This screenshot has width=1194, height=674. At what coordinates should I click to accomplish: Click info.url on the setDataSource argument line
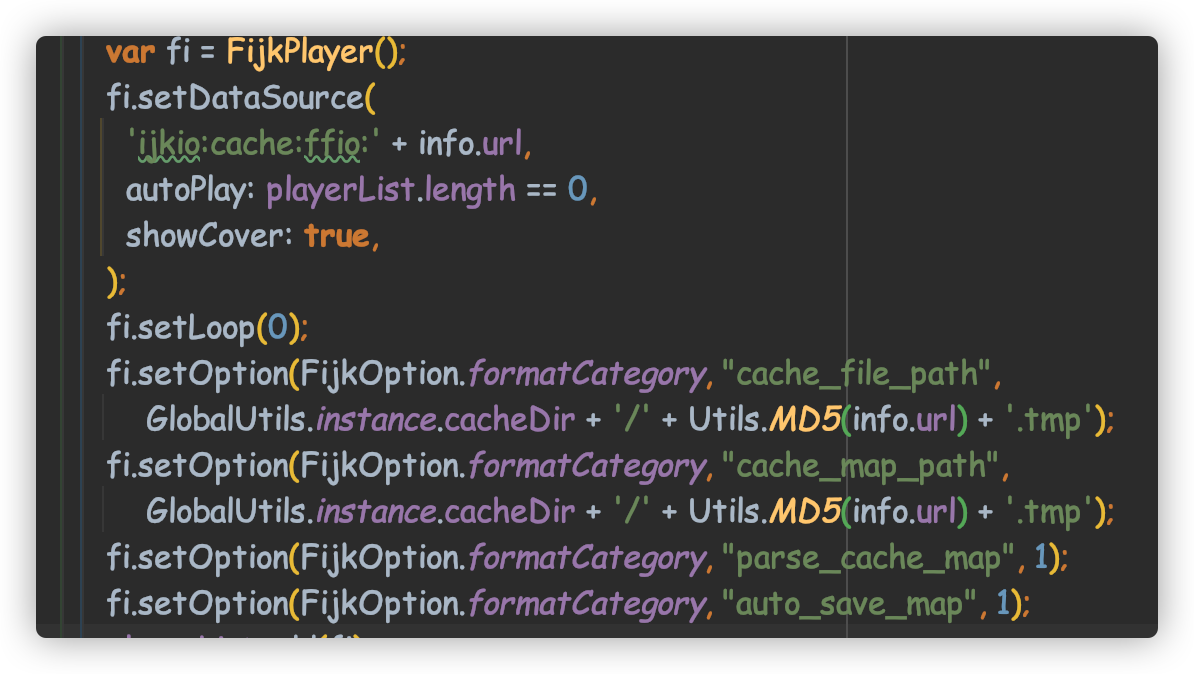pyautogui.click(x=471, y=144)
